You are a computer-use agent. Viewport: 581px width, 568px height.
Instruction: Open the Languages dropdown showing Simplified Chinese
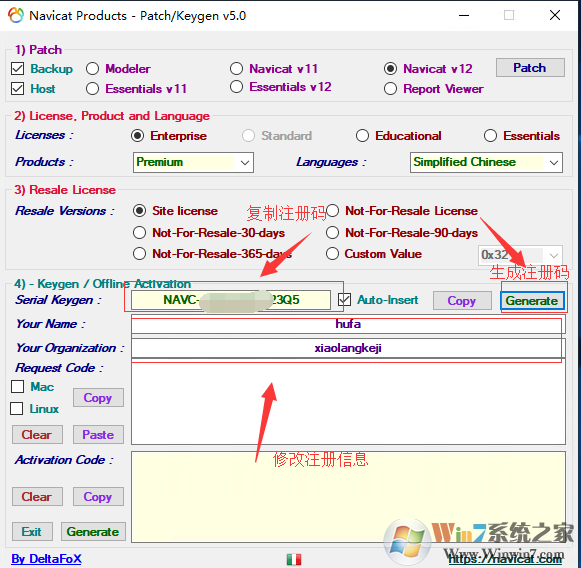click(486, 162)
